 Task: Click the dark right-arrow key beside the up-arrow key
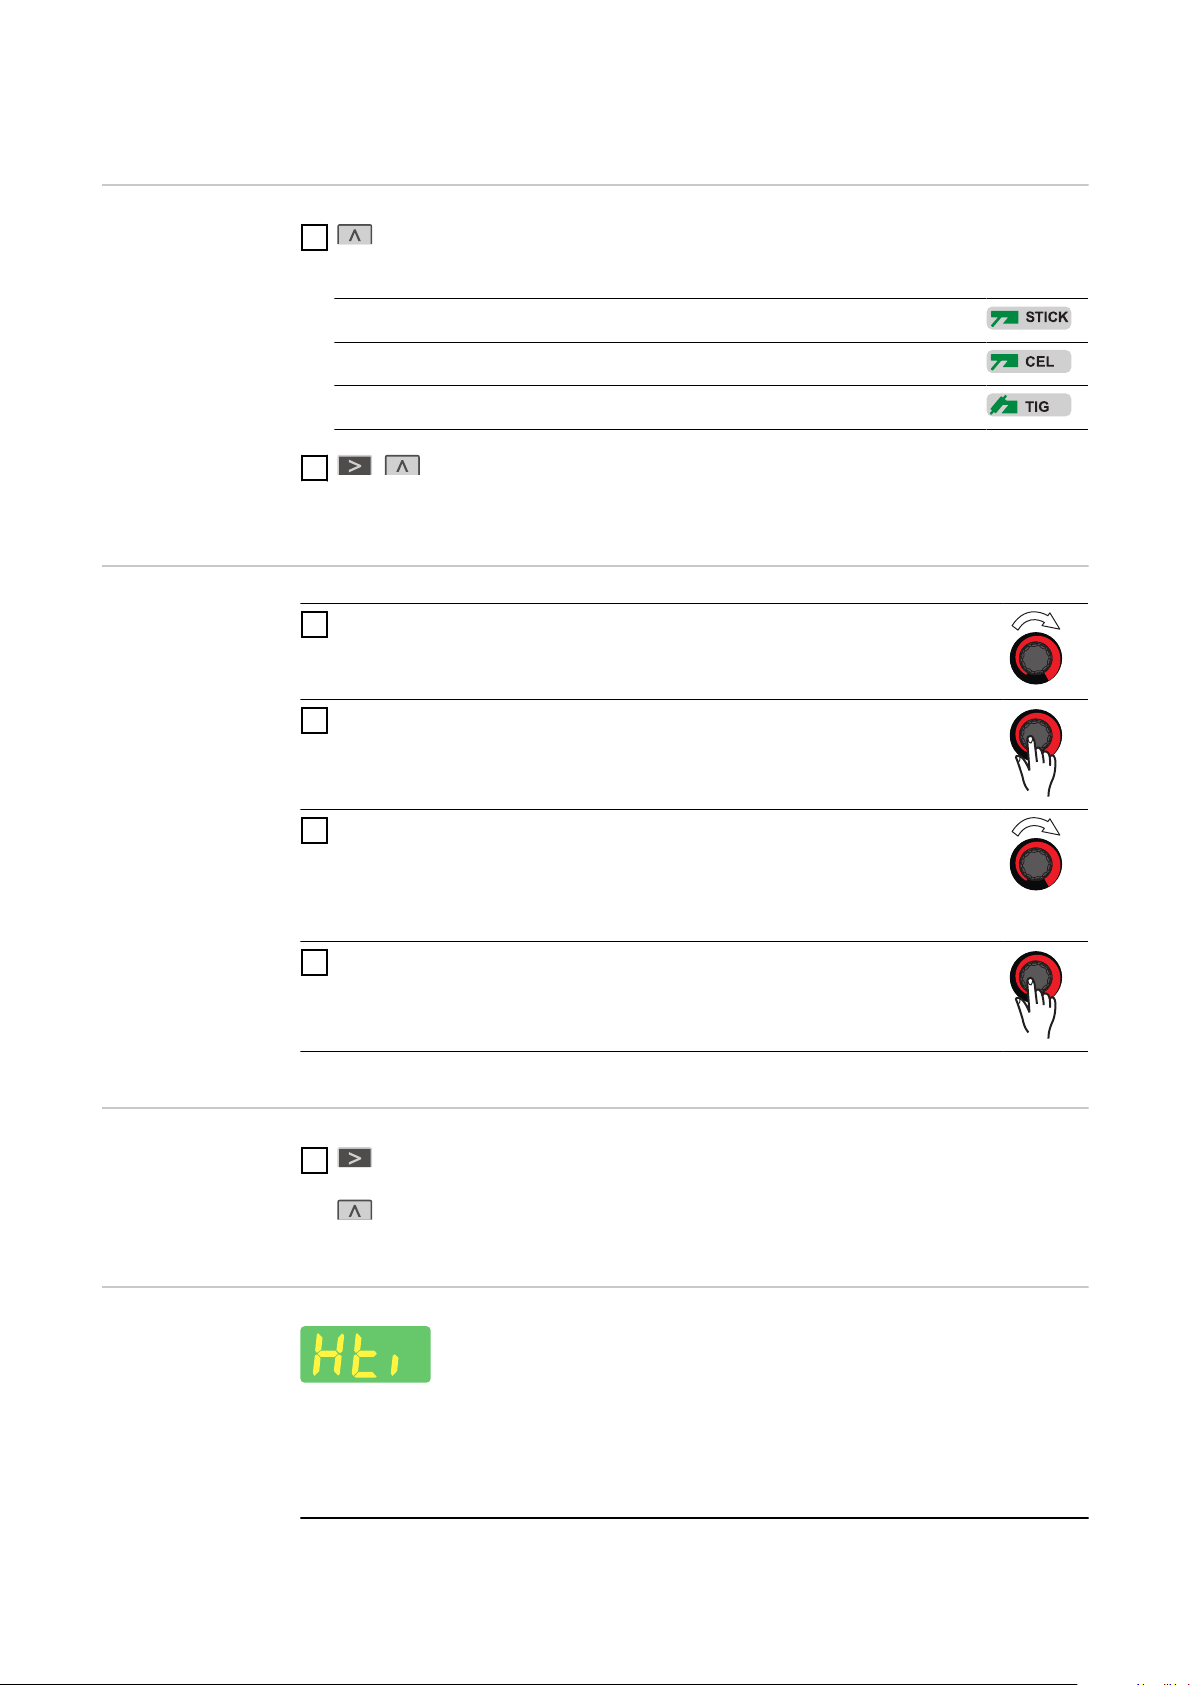pyautogui.click(x=355, y=465)
